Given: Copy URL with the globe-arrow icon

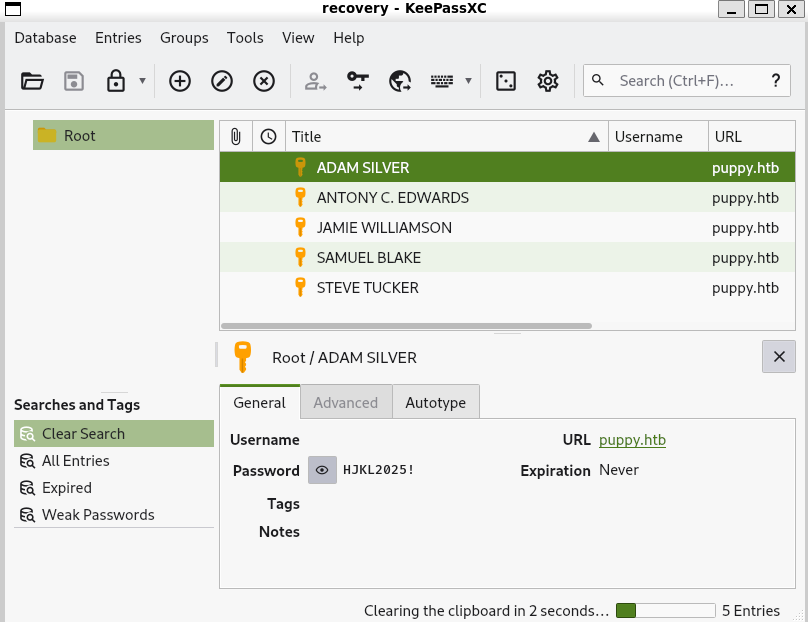Looking at the screenshot, I should coord(400,81).
